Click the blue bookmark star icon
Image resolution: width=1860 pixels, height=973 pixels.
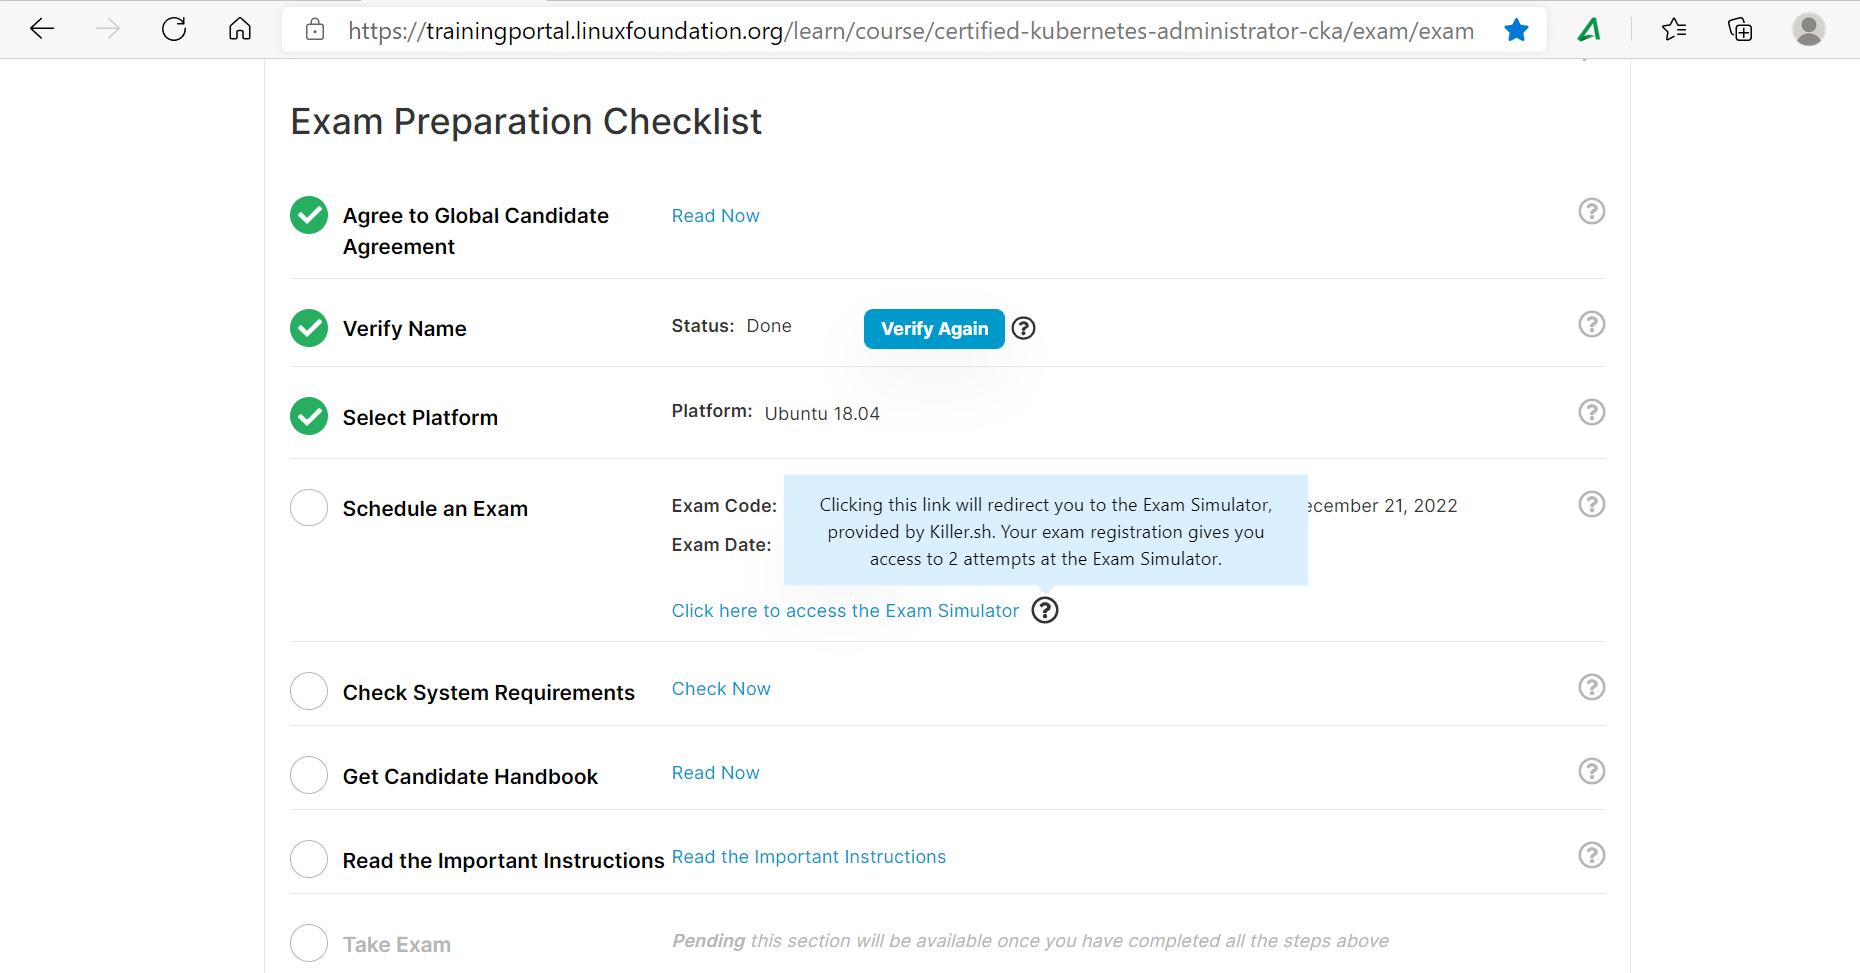(1516, 30)
